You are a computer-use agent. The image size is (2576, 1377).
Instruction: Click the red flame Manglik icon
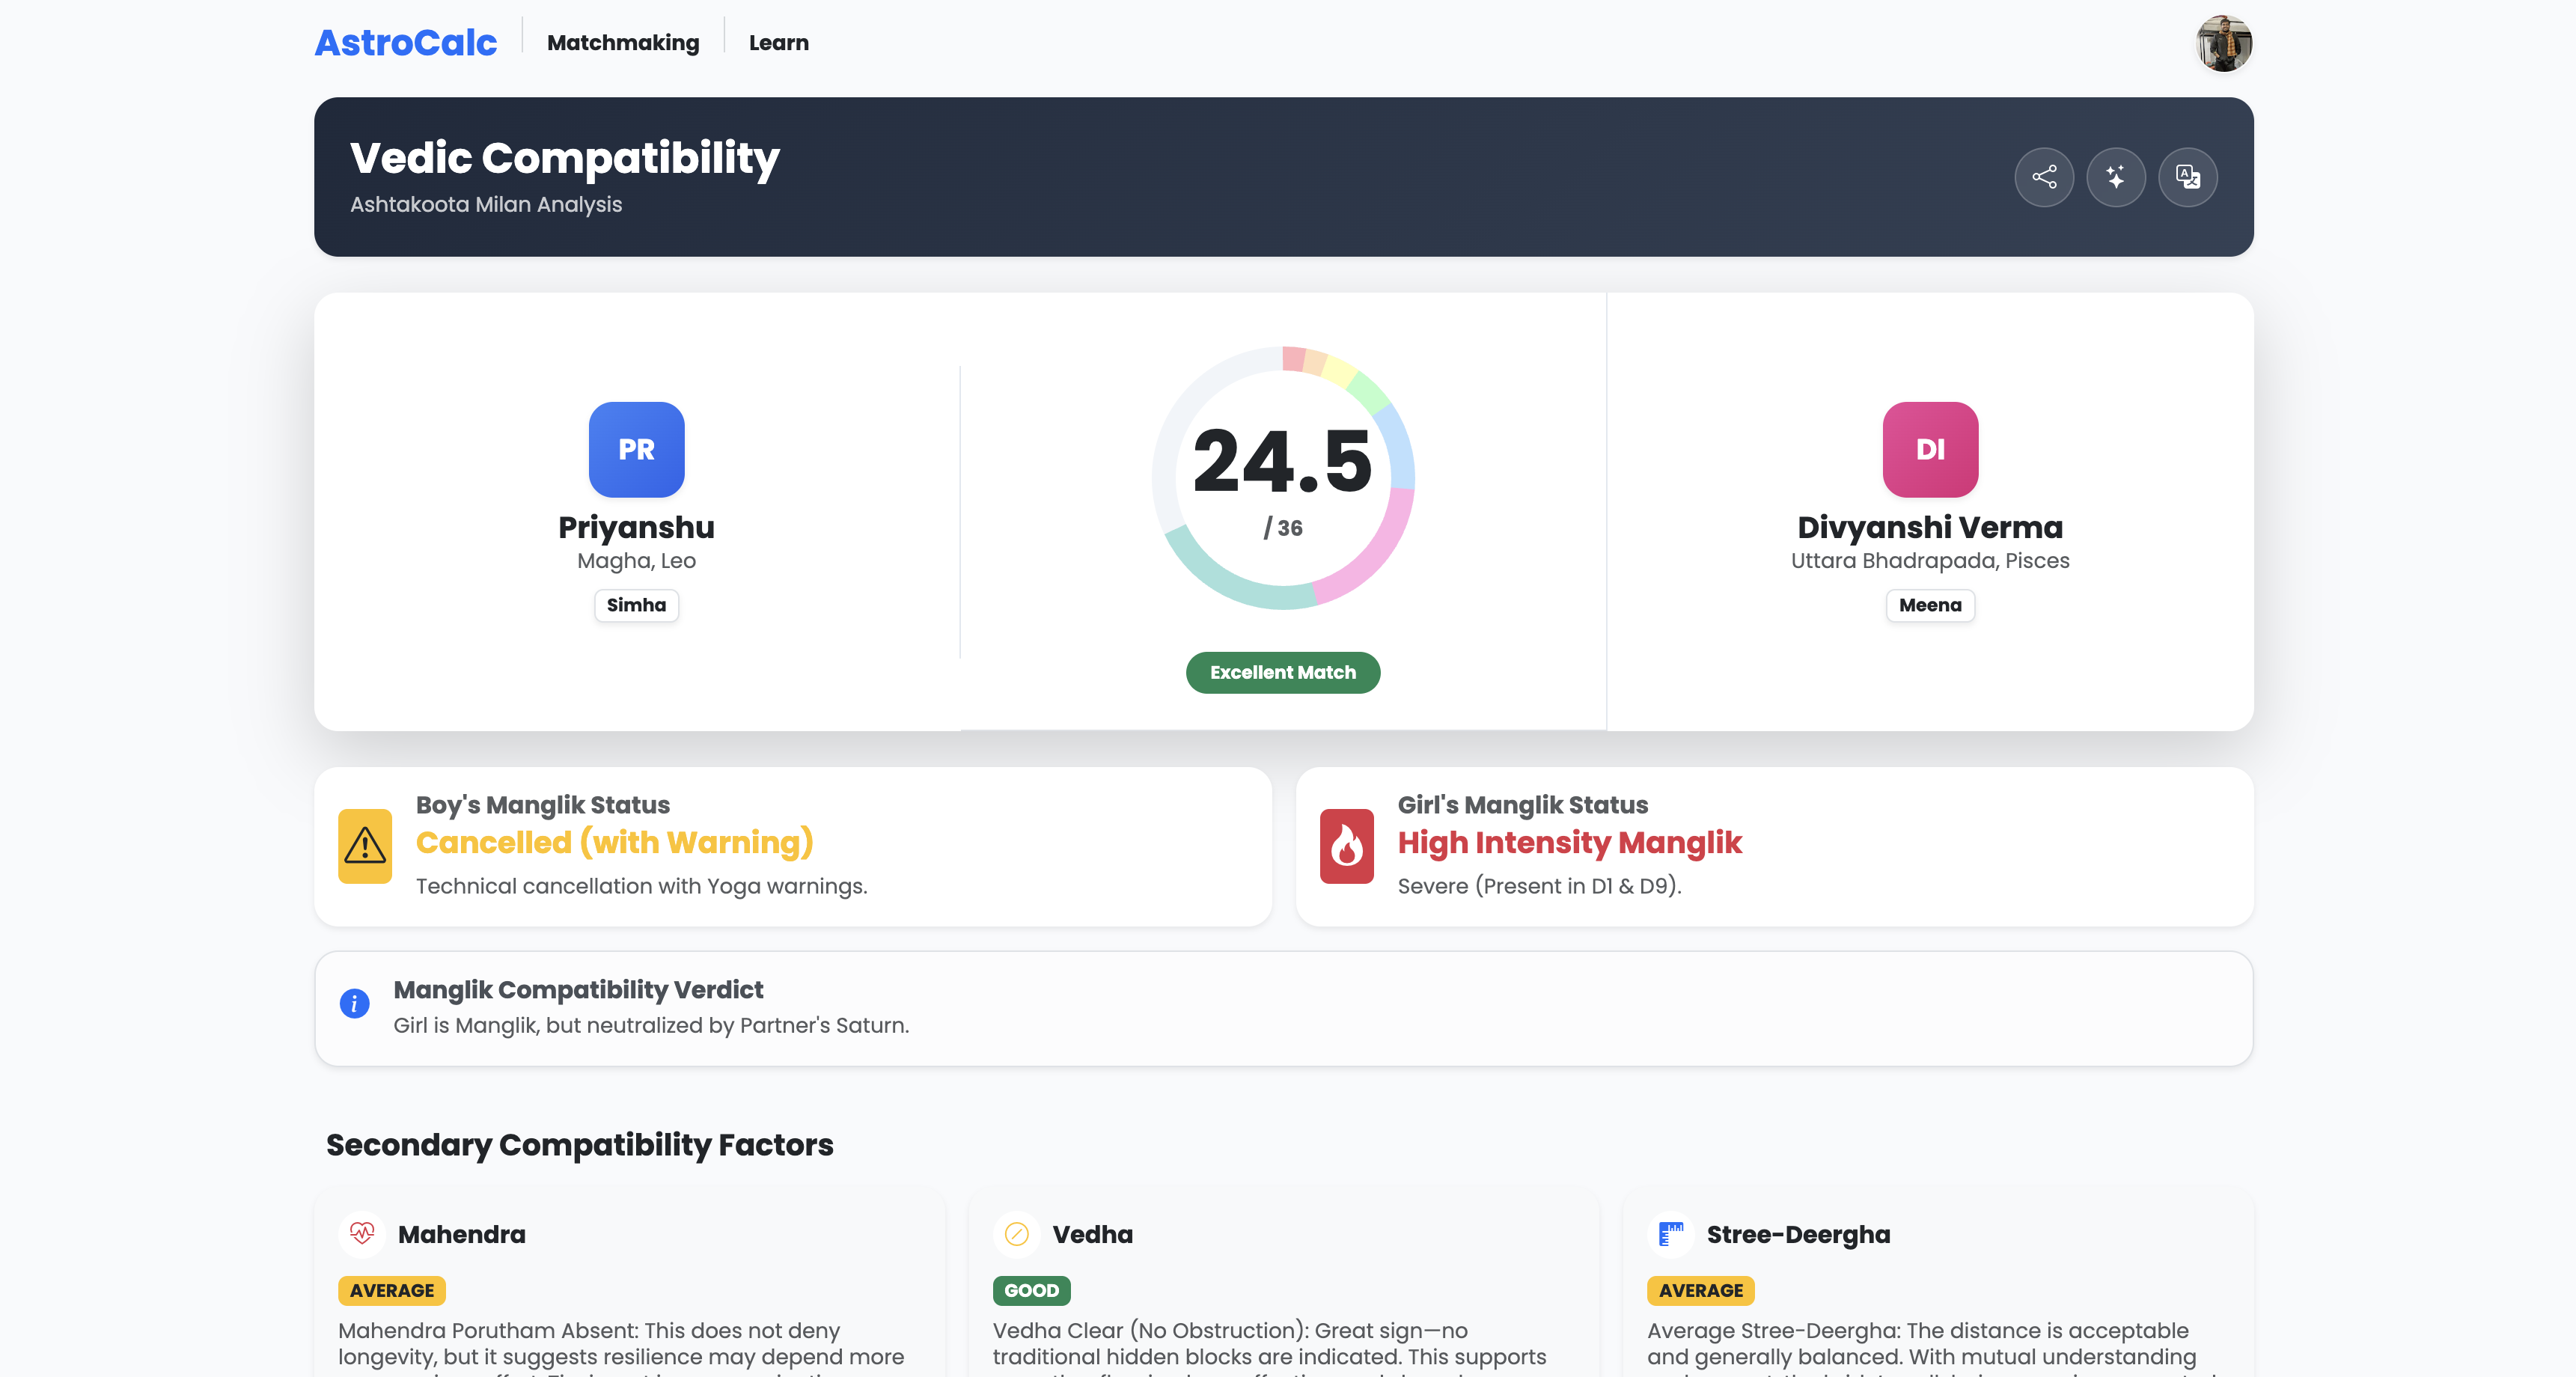1346,846
